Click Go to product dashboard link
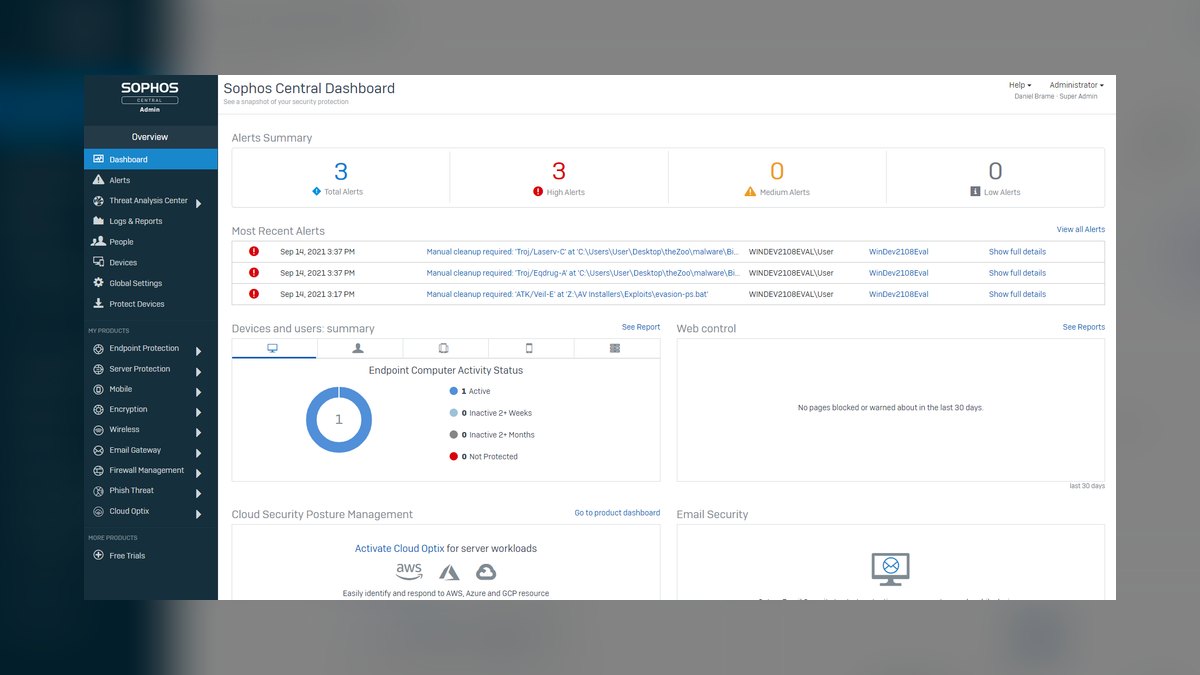This screenshot has height=675, width=1200. pos(617,513)
